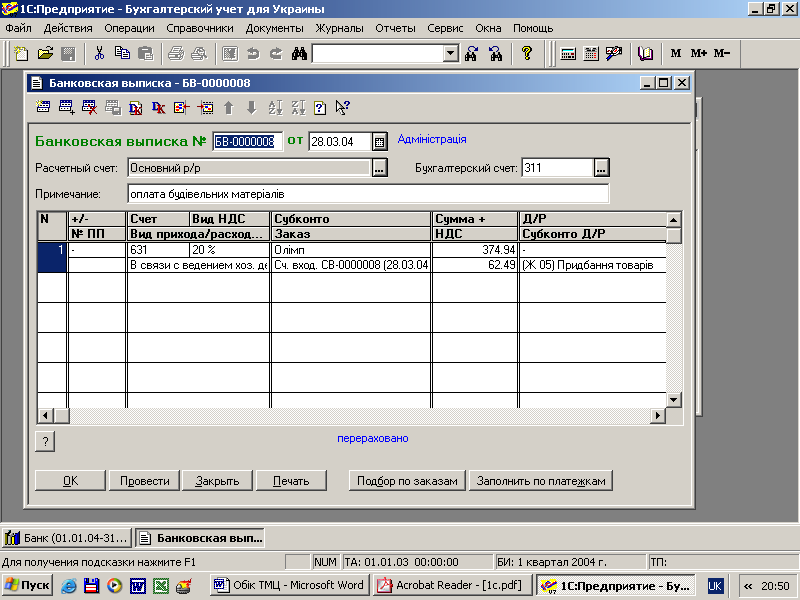Image resolution: width=800 pixels, height=600 pixels.
Task: Open the Документы menu
Action: tap(274, 28)
